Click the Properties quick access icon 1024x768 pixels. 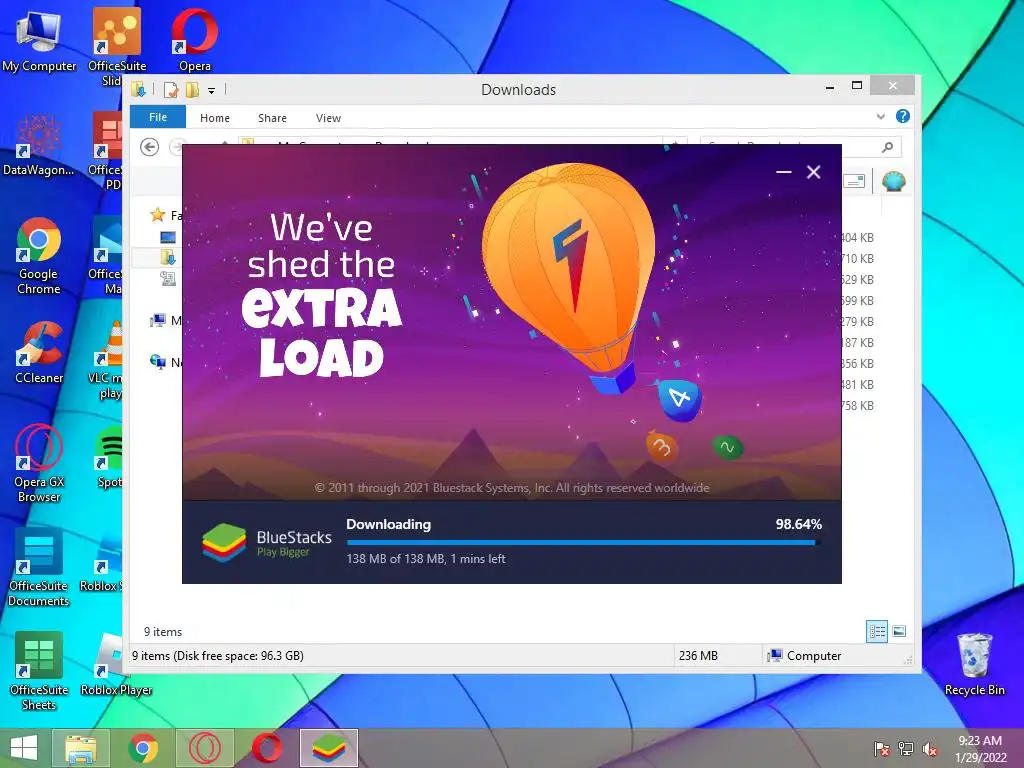(171, 89)
